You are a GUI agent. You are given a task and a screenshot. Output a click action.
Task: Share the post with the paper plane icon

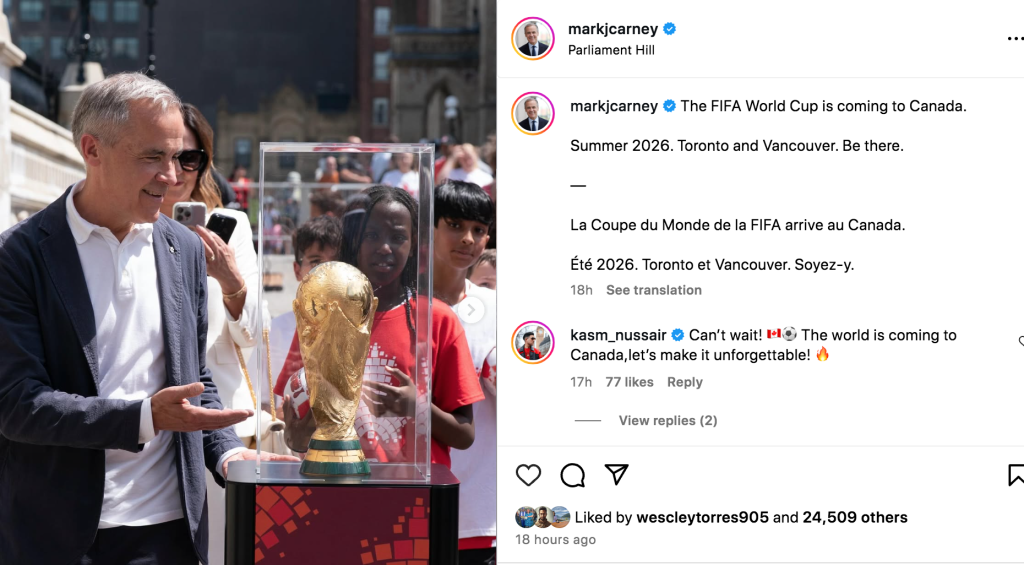tap(616, 474)
